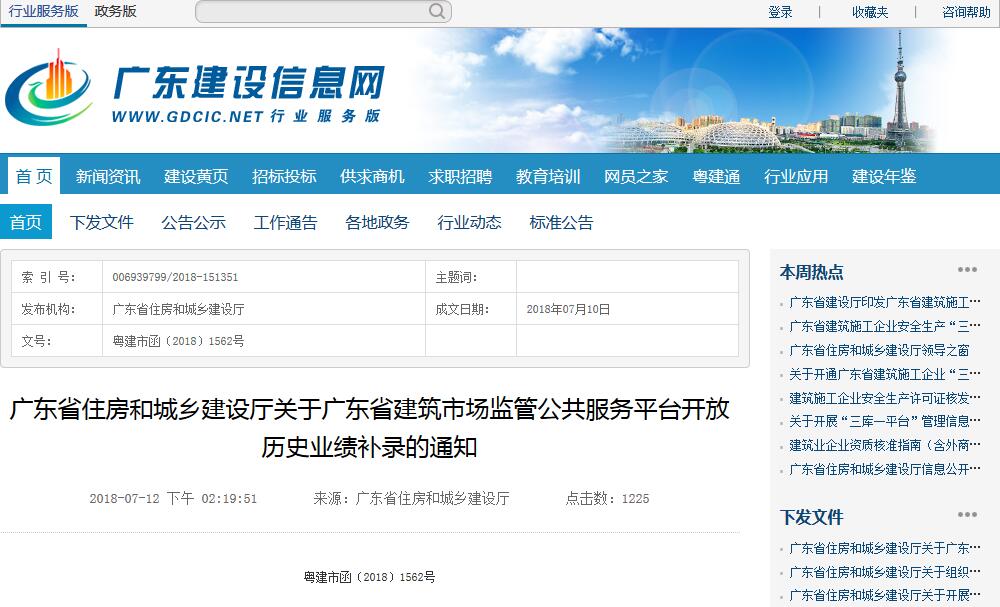Open 下发文件 link ending 关于开展
The image size is (1000, 607).
(885, 596)
